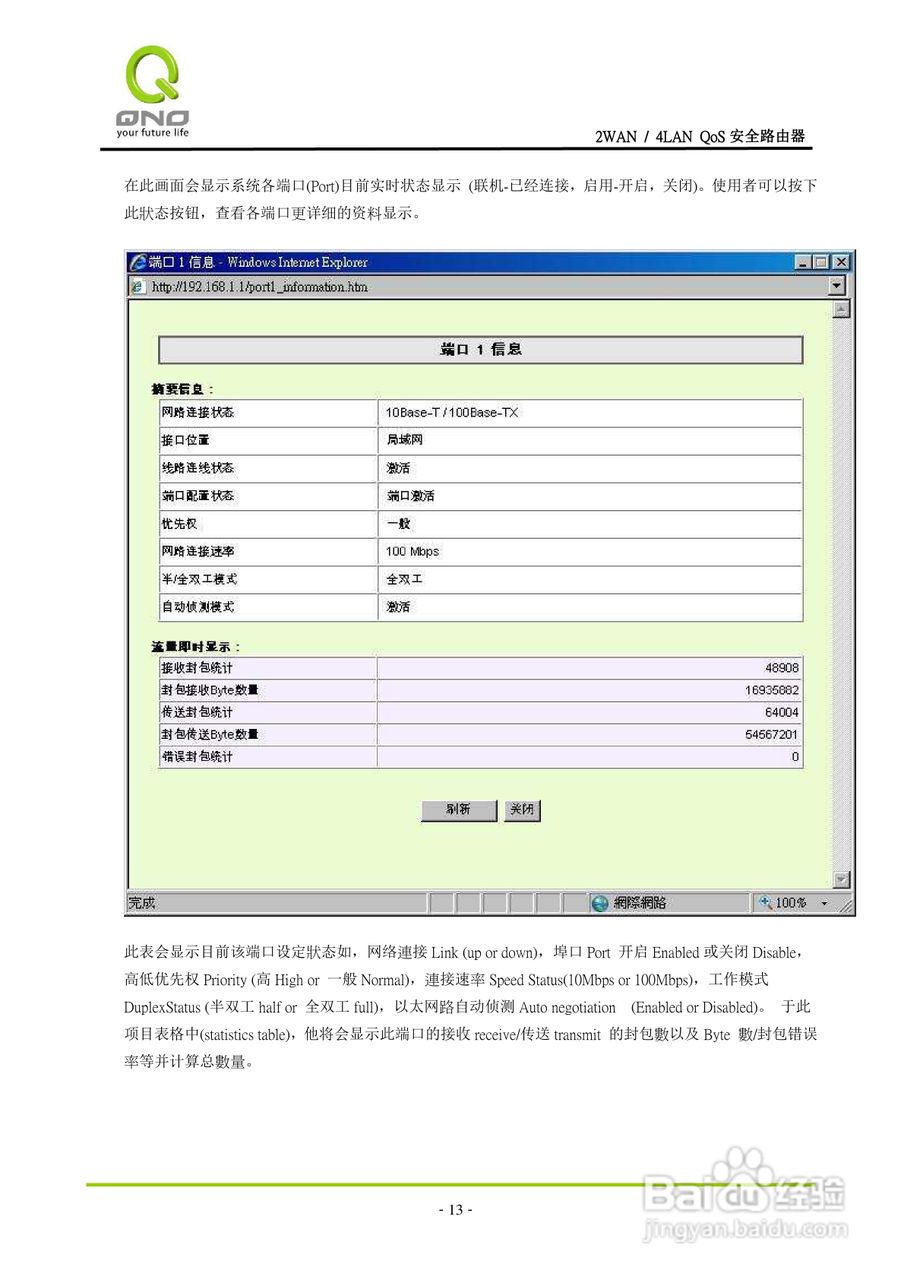Click the 网路连接状态 row label
The image size is (904, 1280).
coord(198,412)
